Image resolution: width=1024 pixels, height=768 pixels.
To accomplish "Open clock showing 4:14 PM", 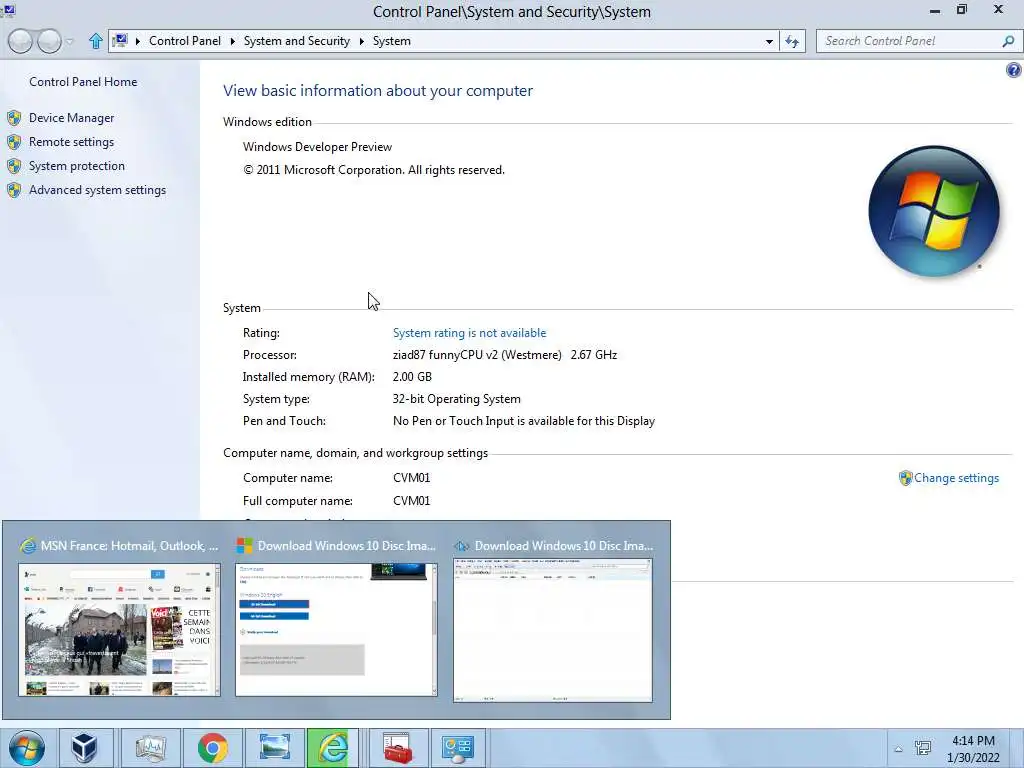I will point(973,749).
